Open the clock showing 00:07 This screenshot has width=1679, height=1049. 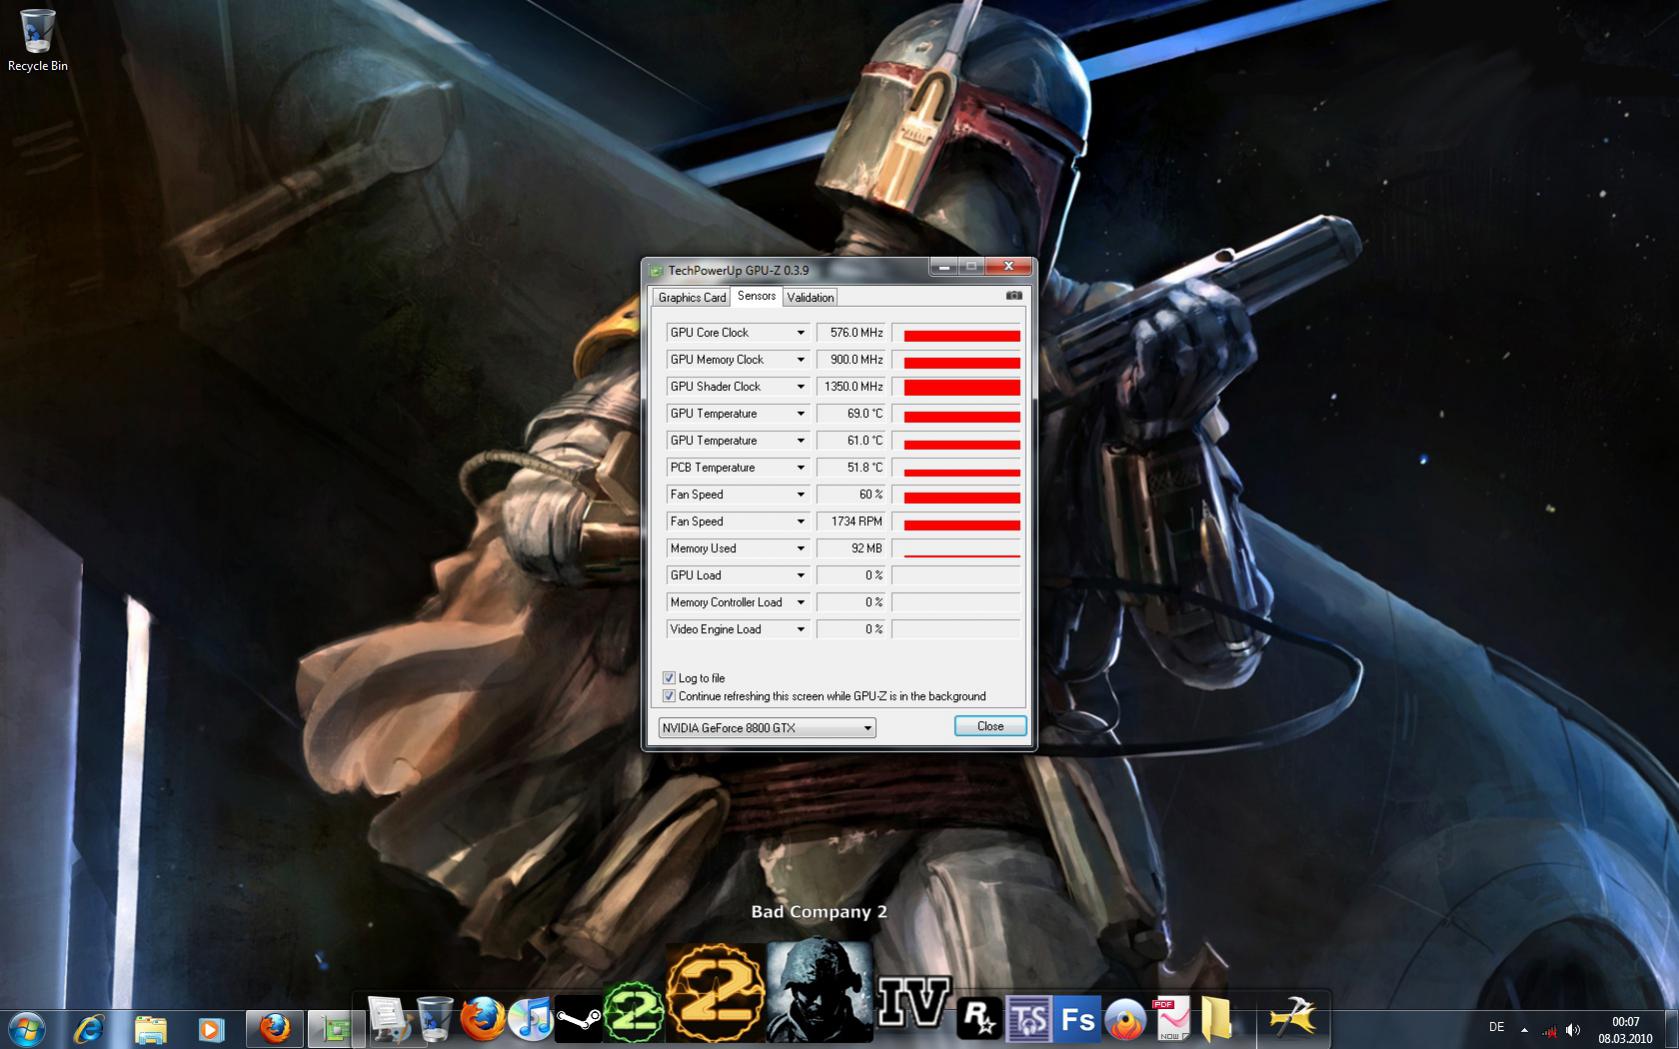point(1625,1030)
